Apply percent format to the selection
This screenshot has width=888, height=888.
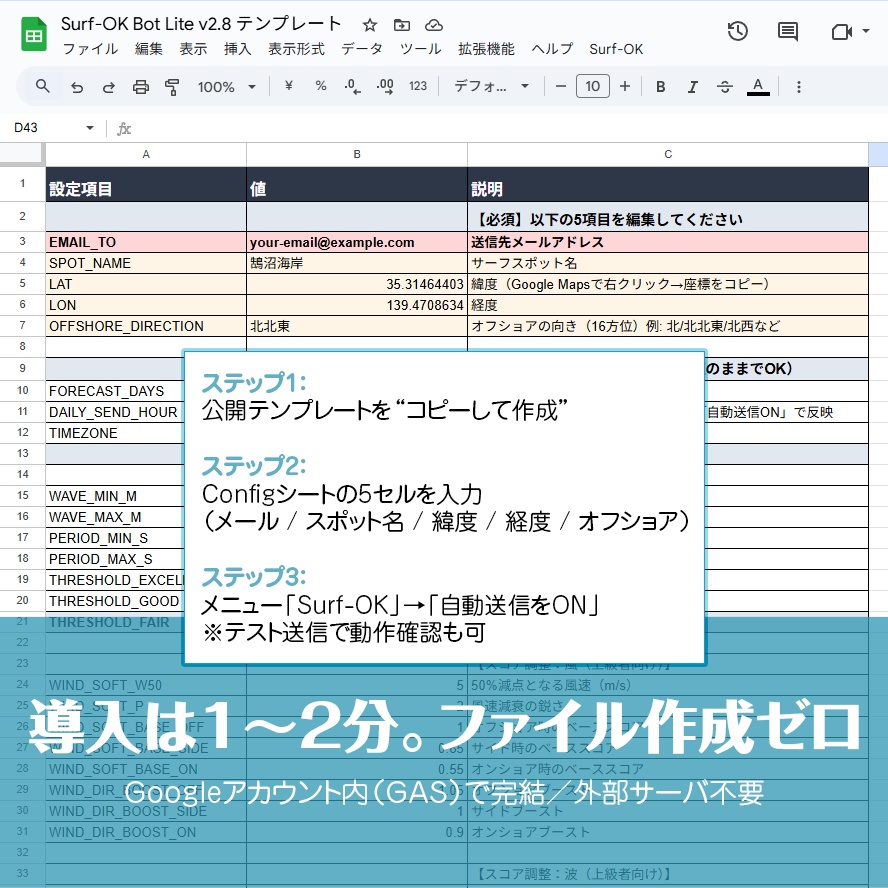click(319, 87)
